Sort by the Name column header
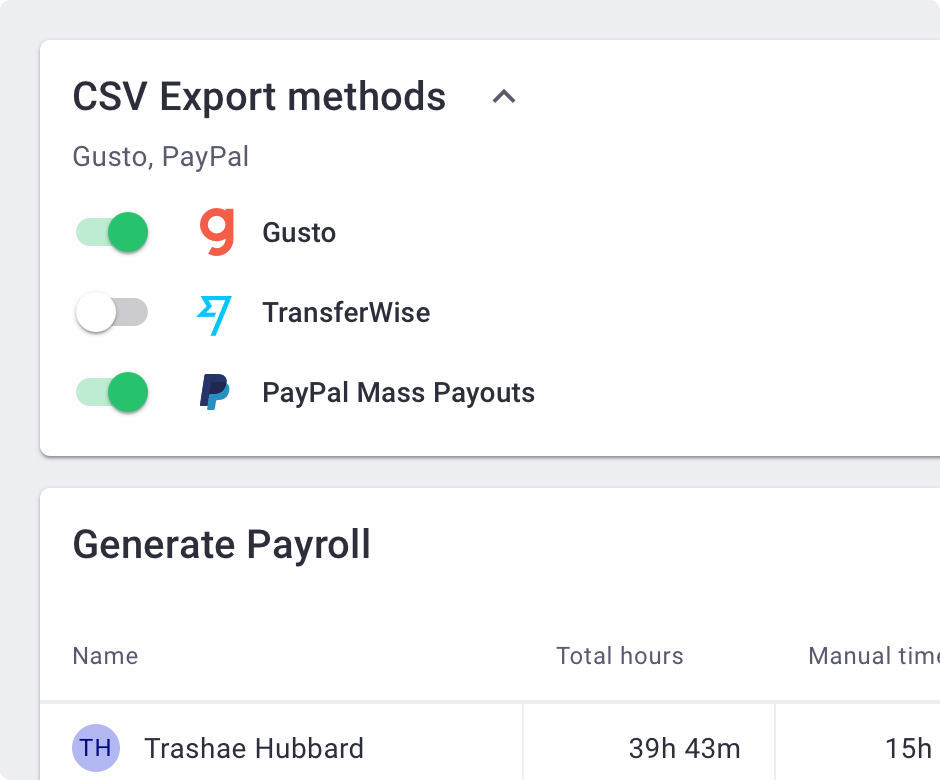The height and width of the screenshot is (780, 940). [105, 656]
